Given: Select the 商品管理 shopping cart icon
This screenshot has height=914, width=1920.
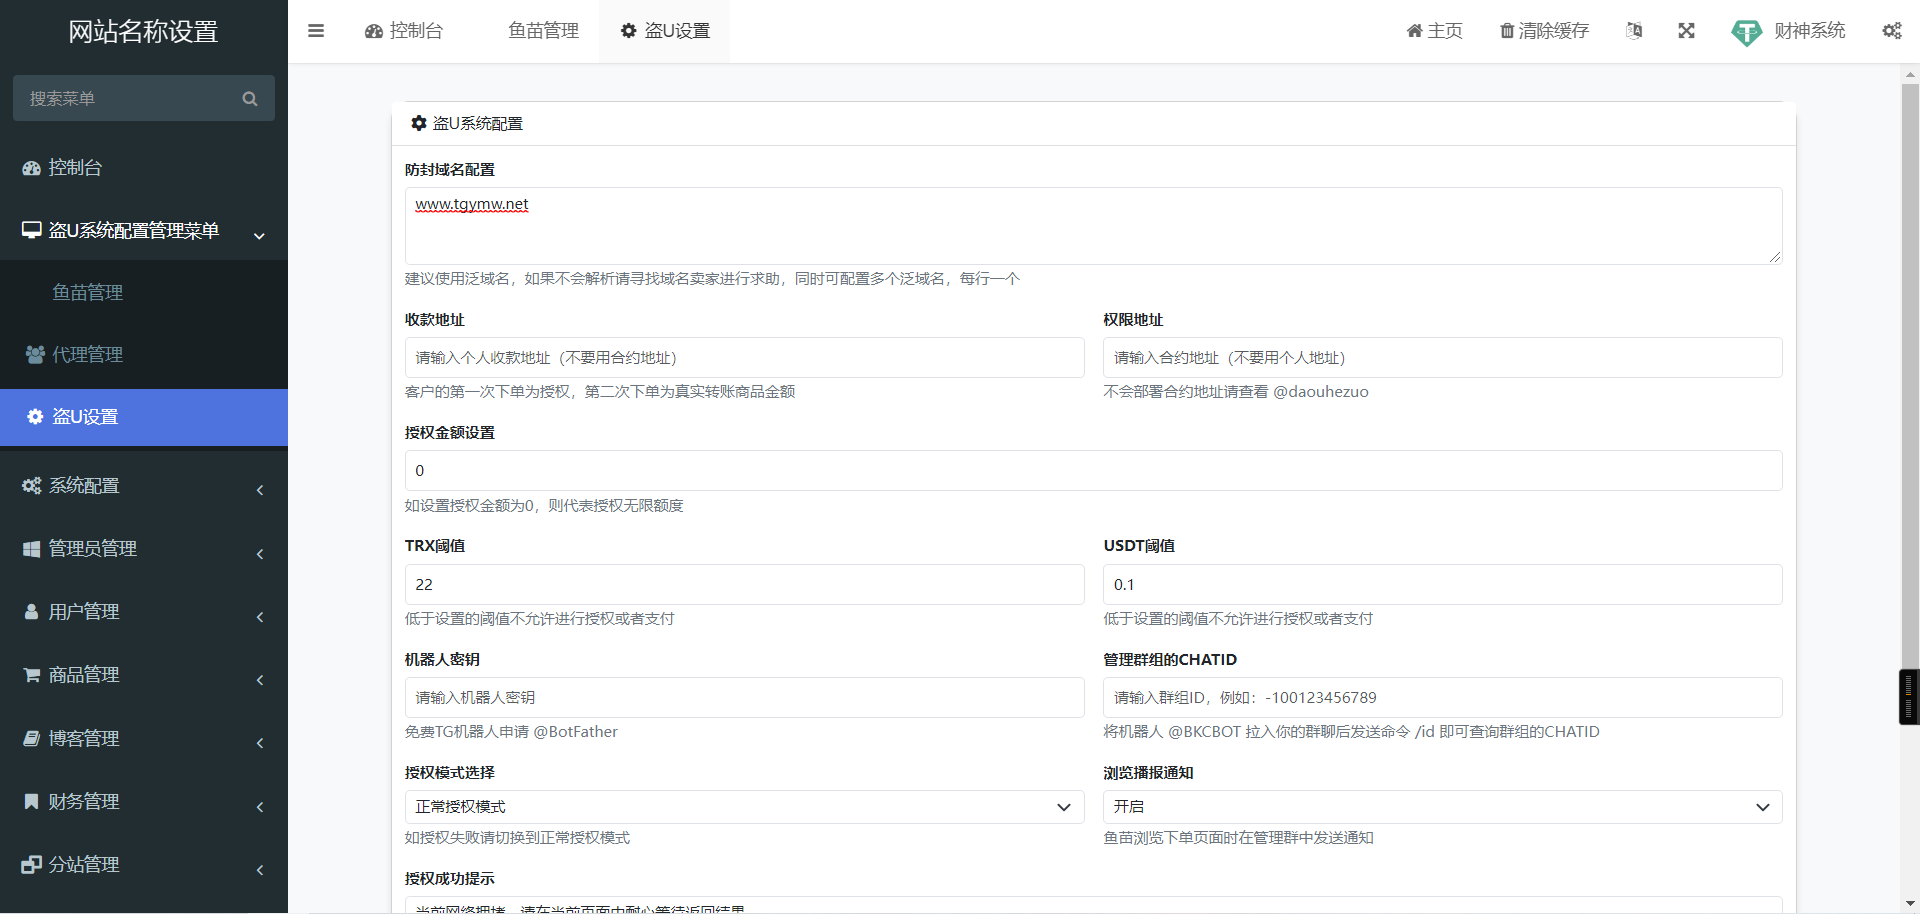Looking at the screenshot, I should [x=30, y=674].
